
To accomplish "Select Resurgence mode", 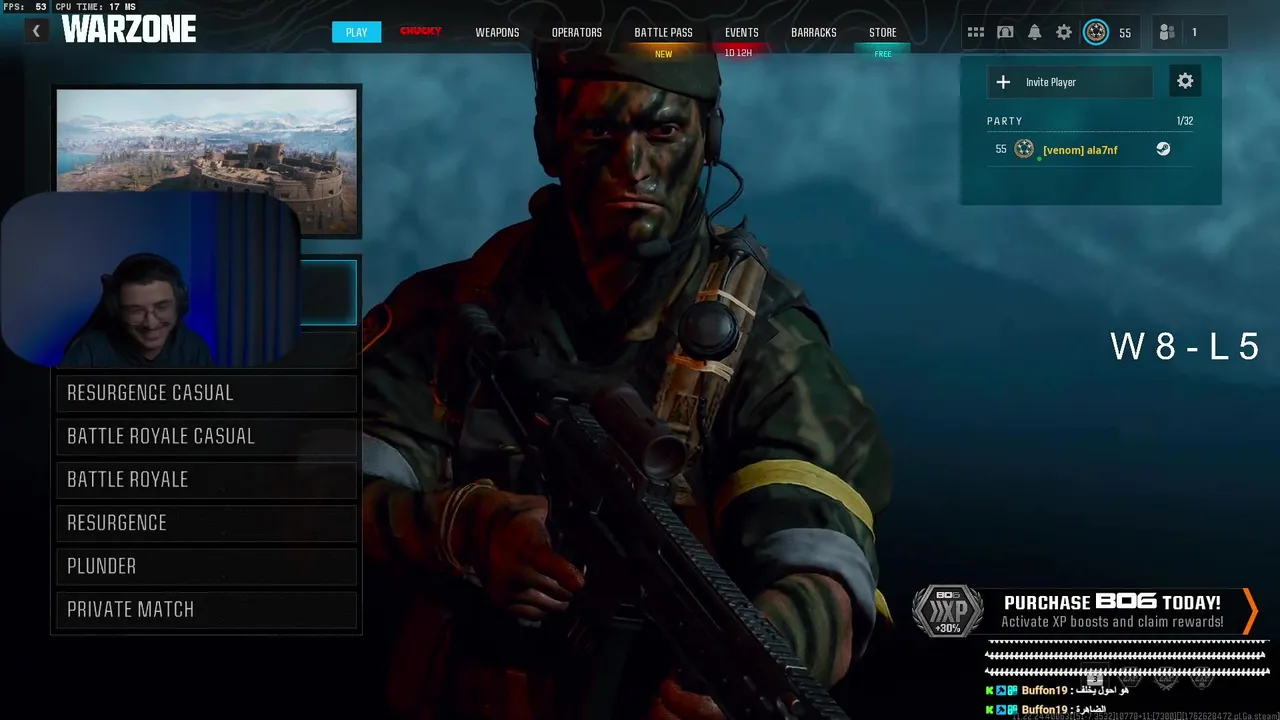I will [207, 523].
